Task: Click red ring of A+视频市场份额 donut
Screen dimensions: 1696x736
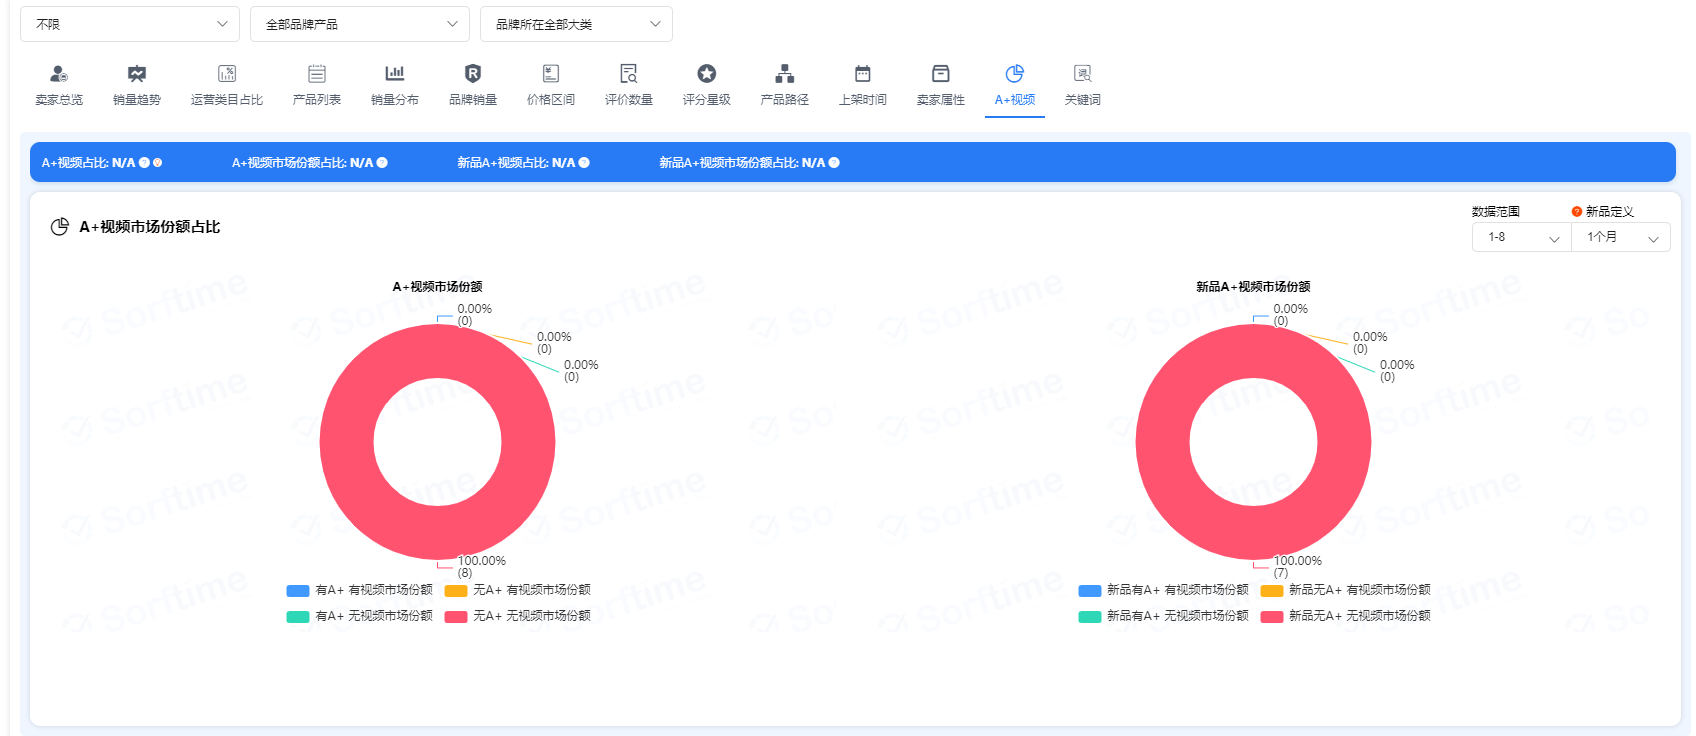Action: (347, 442)
